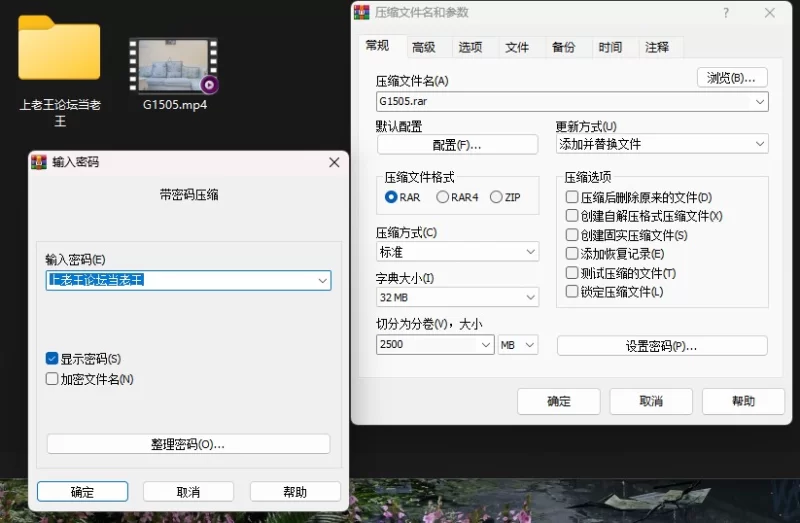Choose the ZIP archive format
Image resolution: width=800 pixels, height=523 pixels.
click(x=496, y=198)
